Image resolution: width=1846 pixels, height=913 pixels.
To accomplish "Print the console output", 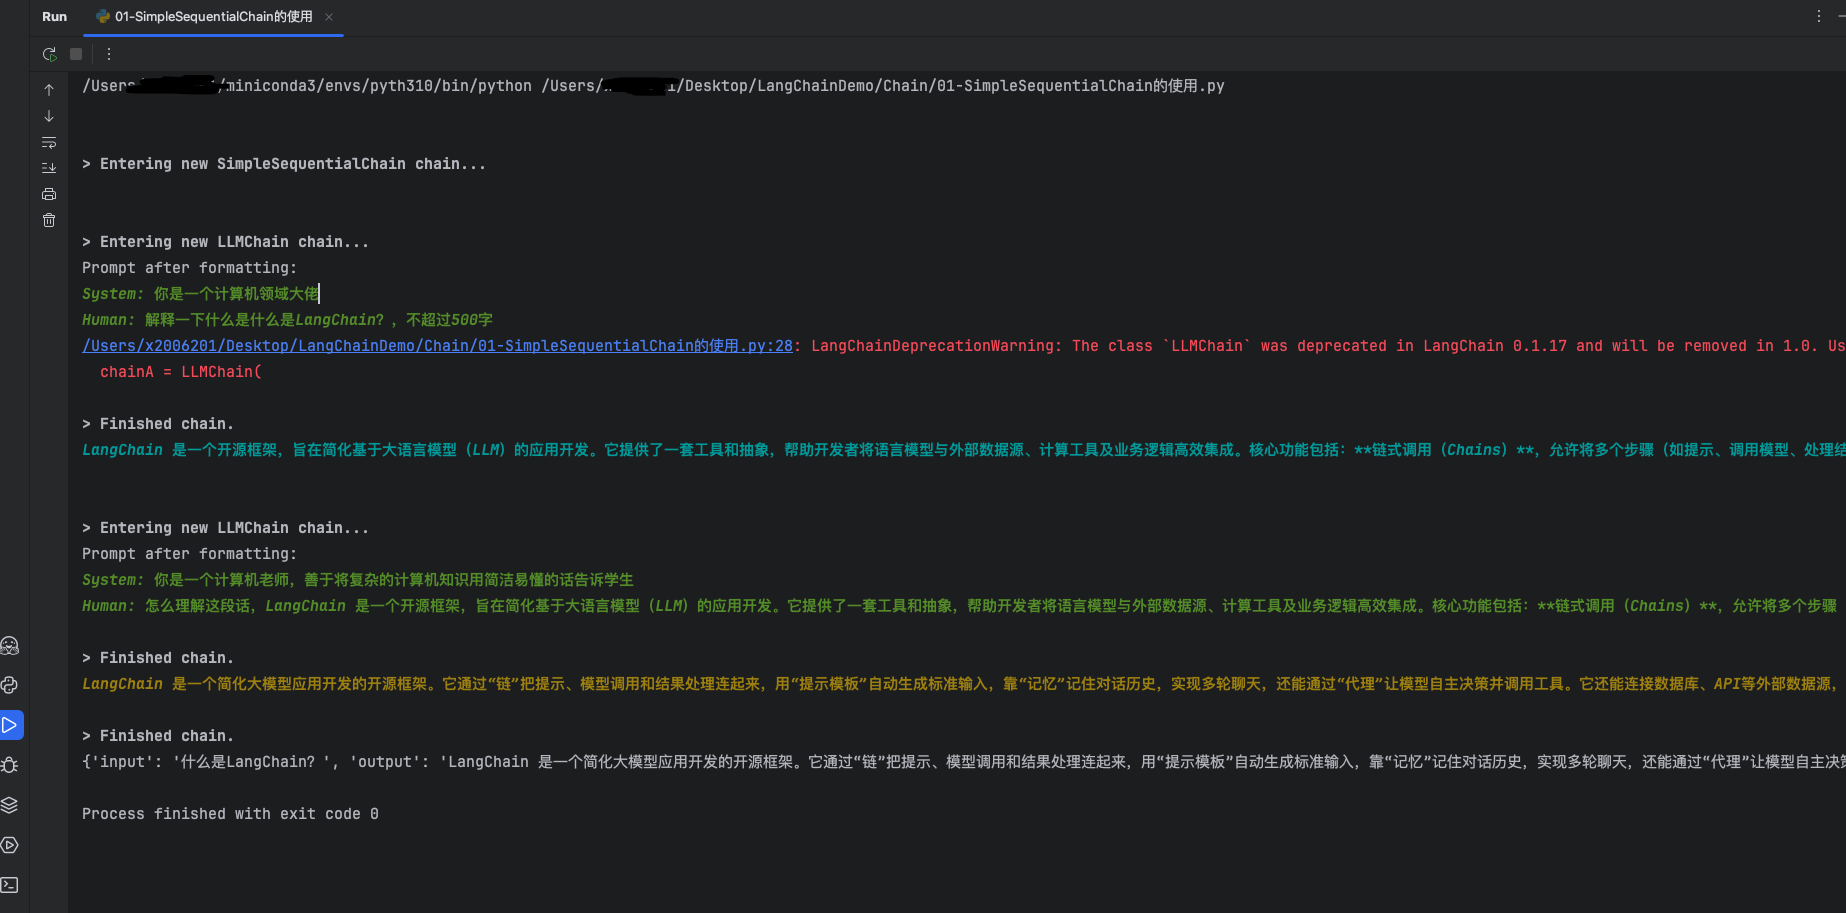I will [49, 194].
